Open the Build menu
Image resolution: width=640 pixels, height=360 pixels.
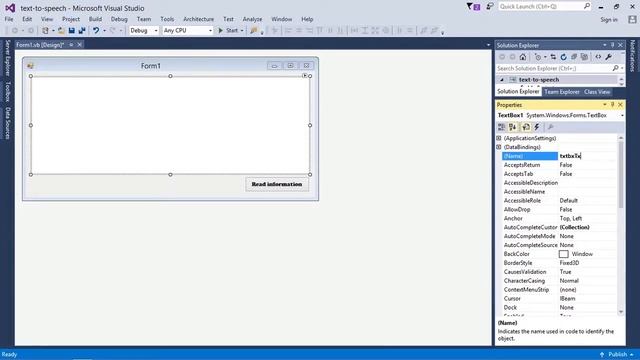point(96,19)
